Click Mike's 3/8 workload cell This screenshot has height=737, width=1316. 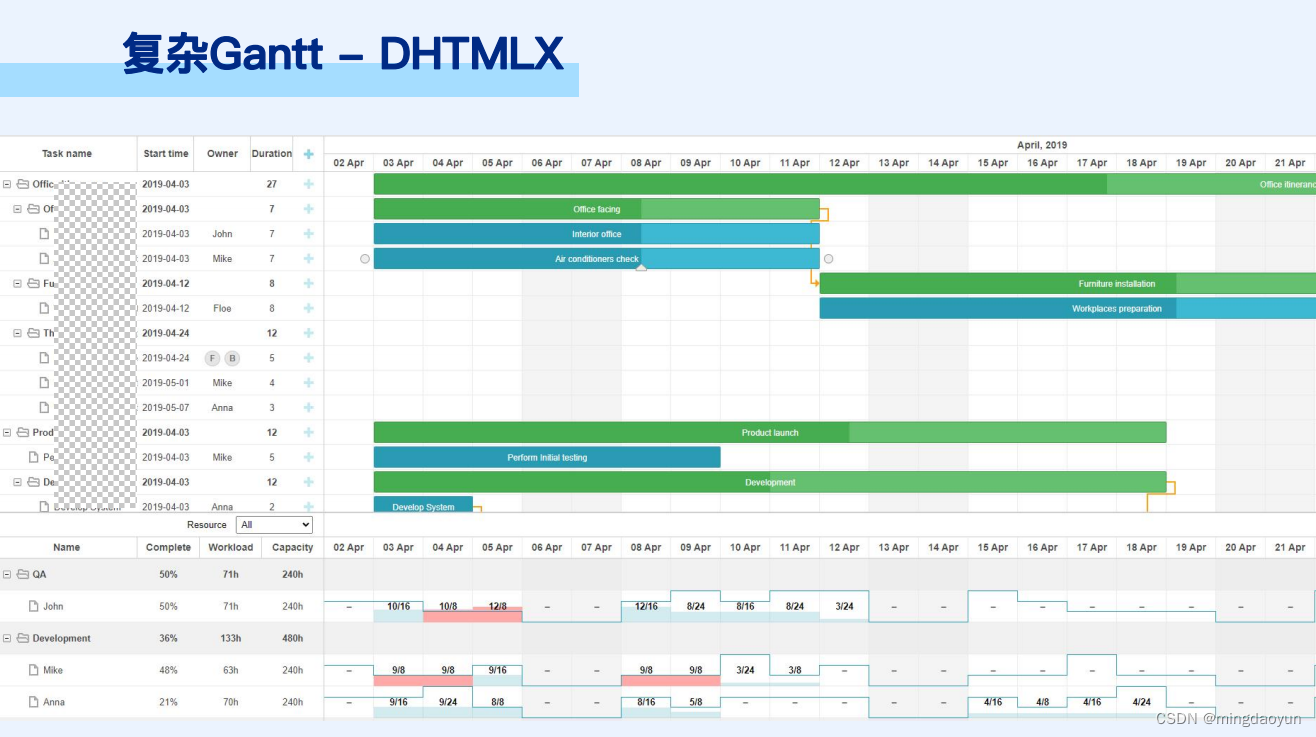[795, 670]
